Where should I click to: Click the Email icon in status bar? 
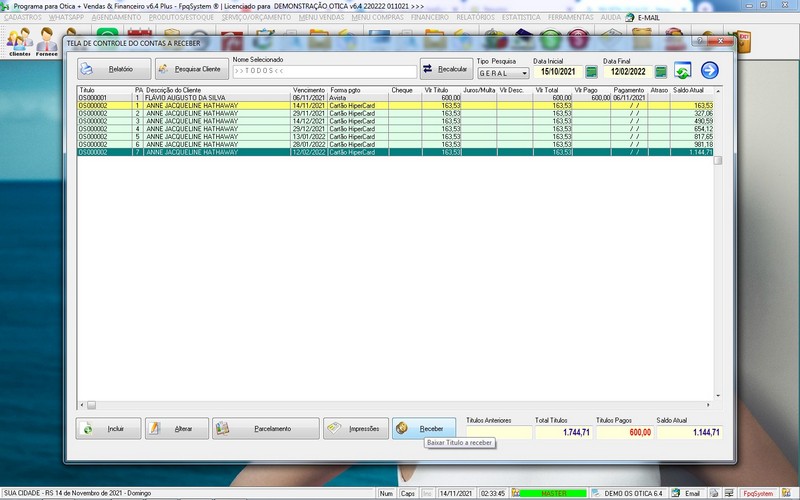click(x=686, y=493)
